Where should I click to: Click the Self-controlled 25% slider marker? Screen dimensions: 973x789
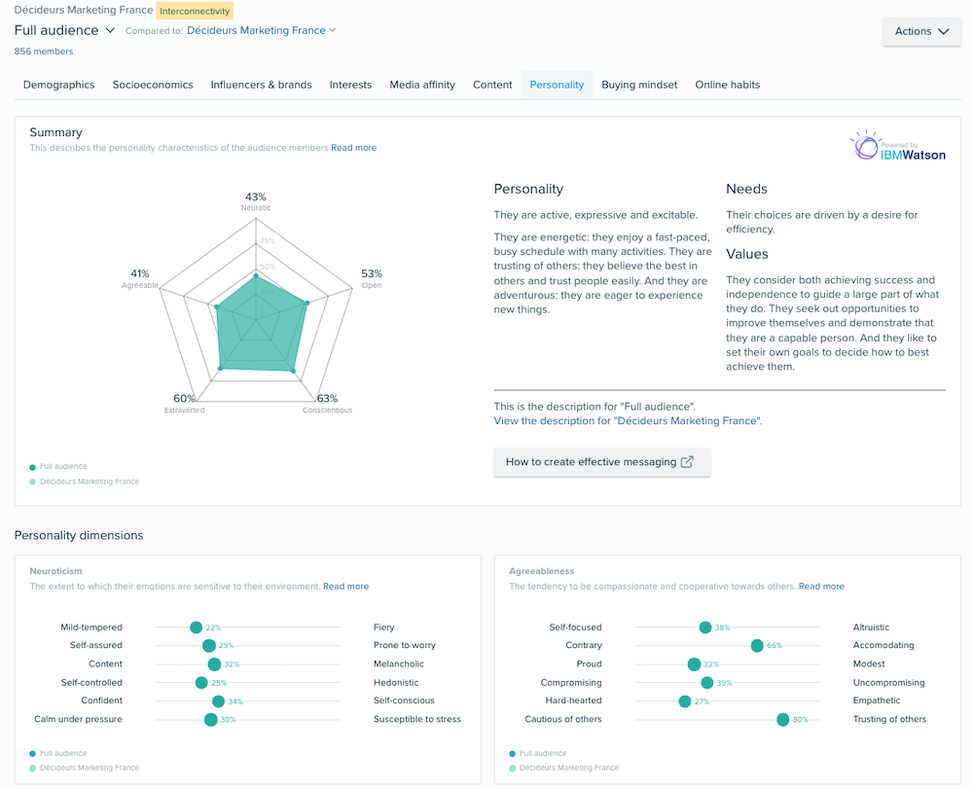click(201, 683)
